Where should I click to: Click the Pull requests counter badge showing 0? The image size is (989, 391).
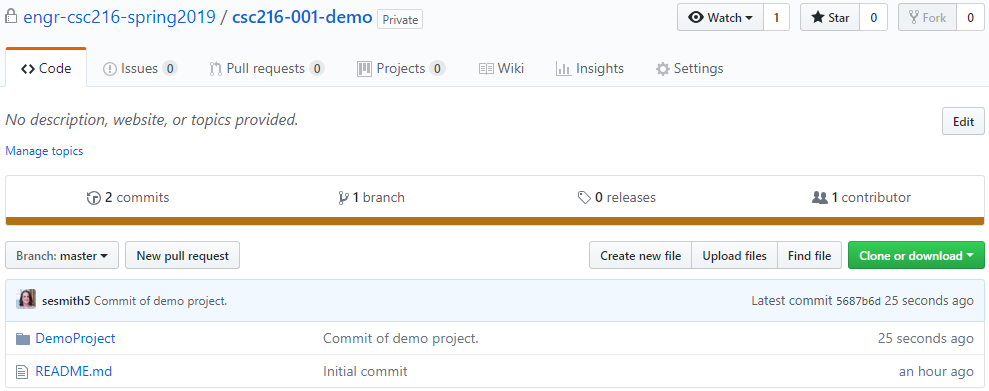coord(317,69)
